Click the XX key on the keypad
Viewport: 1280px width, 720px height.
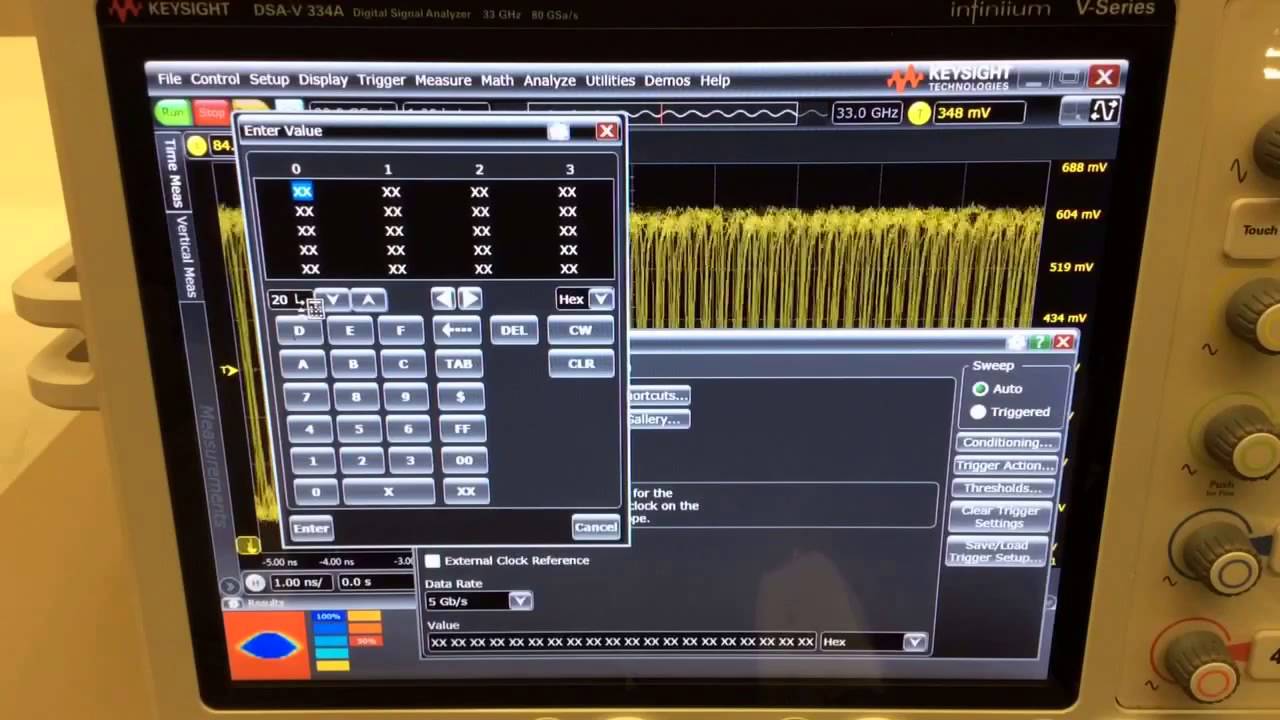(466, 491)
